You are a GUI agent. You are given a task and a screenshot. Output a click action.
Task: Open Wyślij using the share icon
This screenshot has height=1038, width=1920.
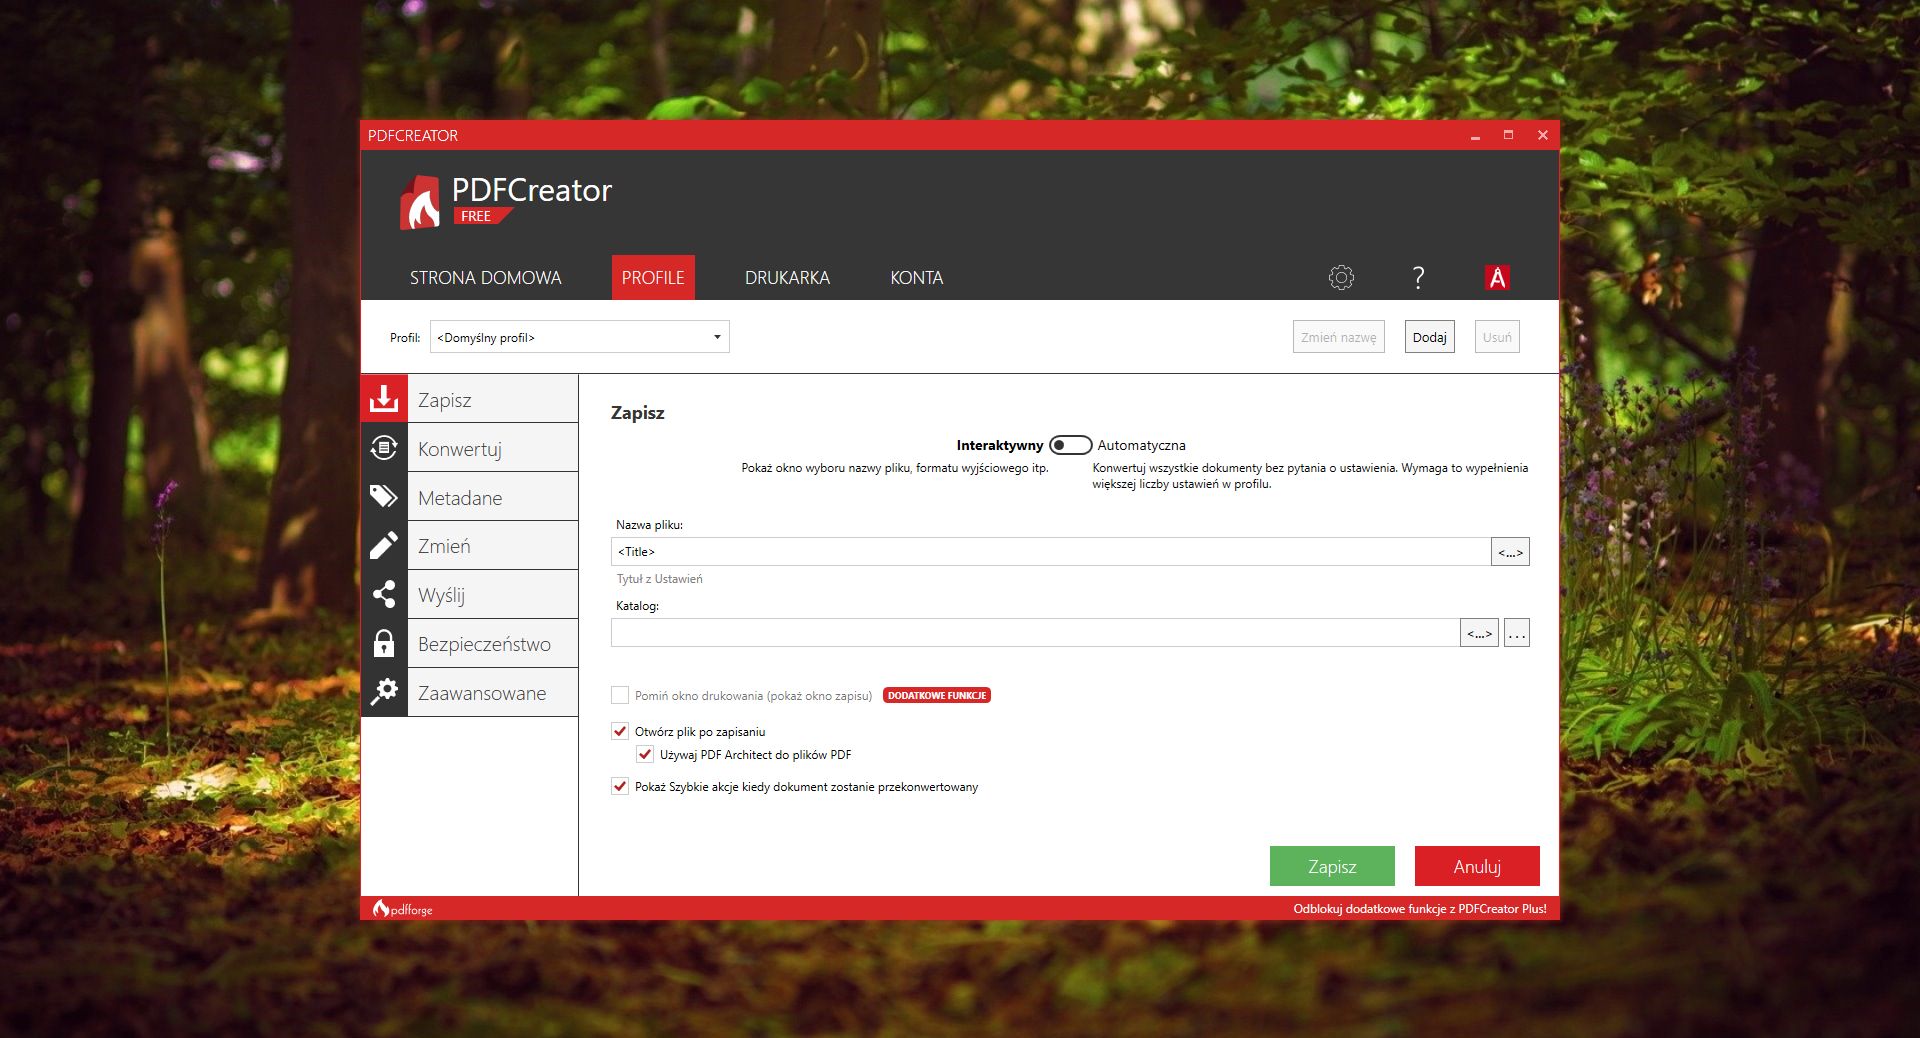(x=385, y=594)
